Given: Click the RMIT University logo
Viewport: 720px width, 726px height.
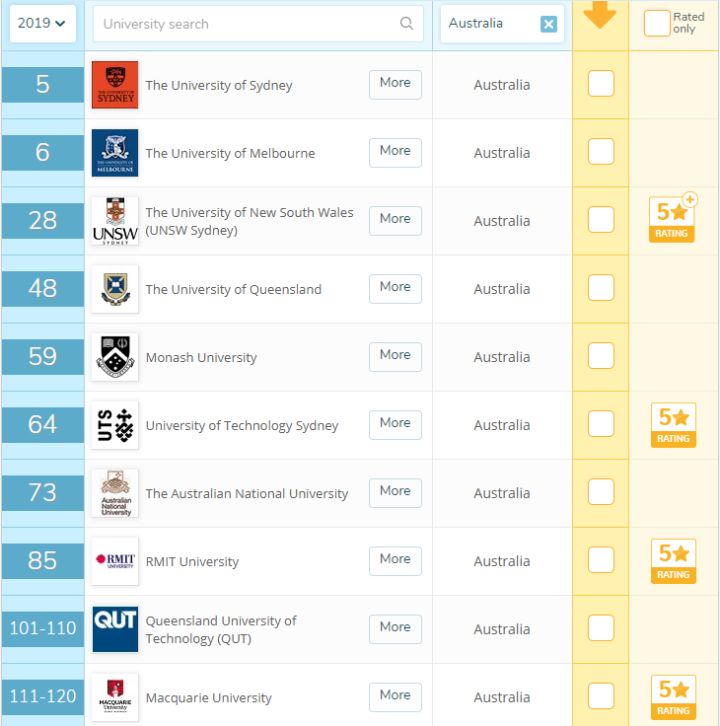Looking at the screenshot, I should click(x=115, y=561).
